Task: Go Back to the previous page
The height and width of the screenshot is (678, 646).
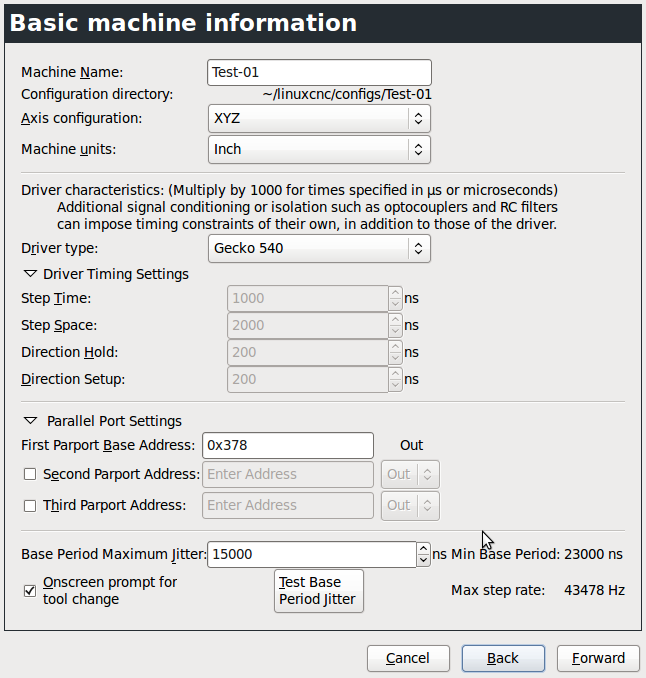Action: (x=503, y=659)
